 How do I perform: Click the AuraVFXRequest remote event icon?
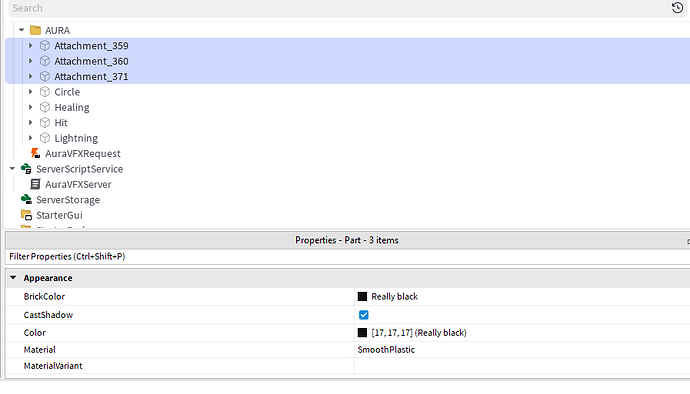[x=35, y=153]
